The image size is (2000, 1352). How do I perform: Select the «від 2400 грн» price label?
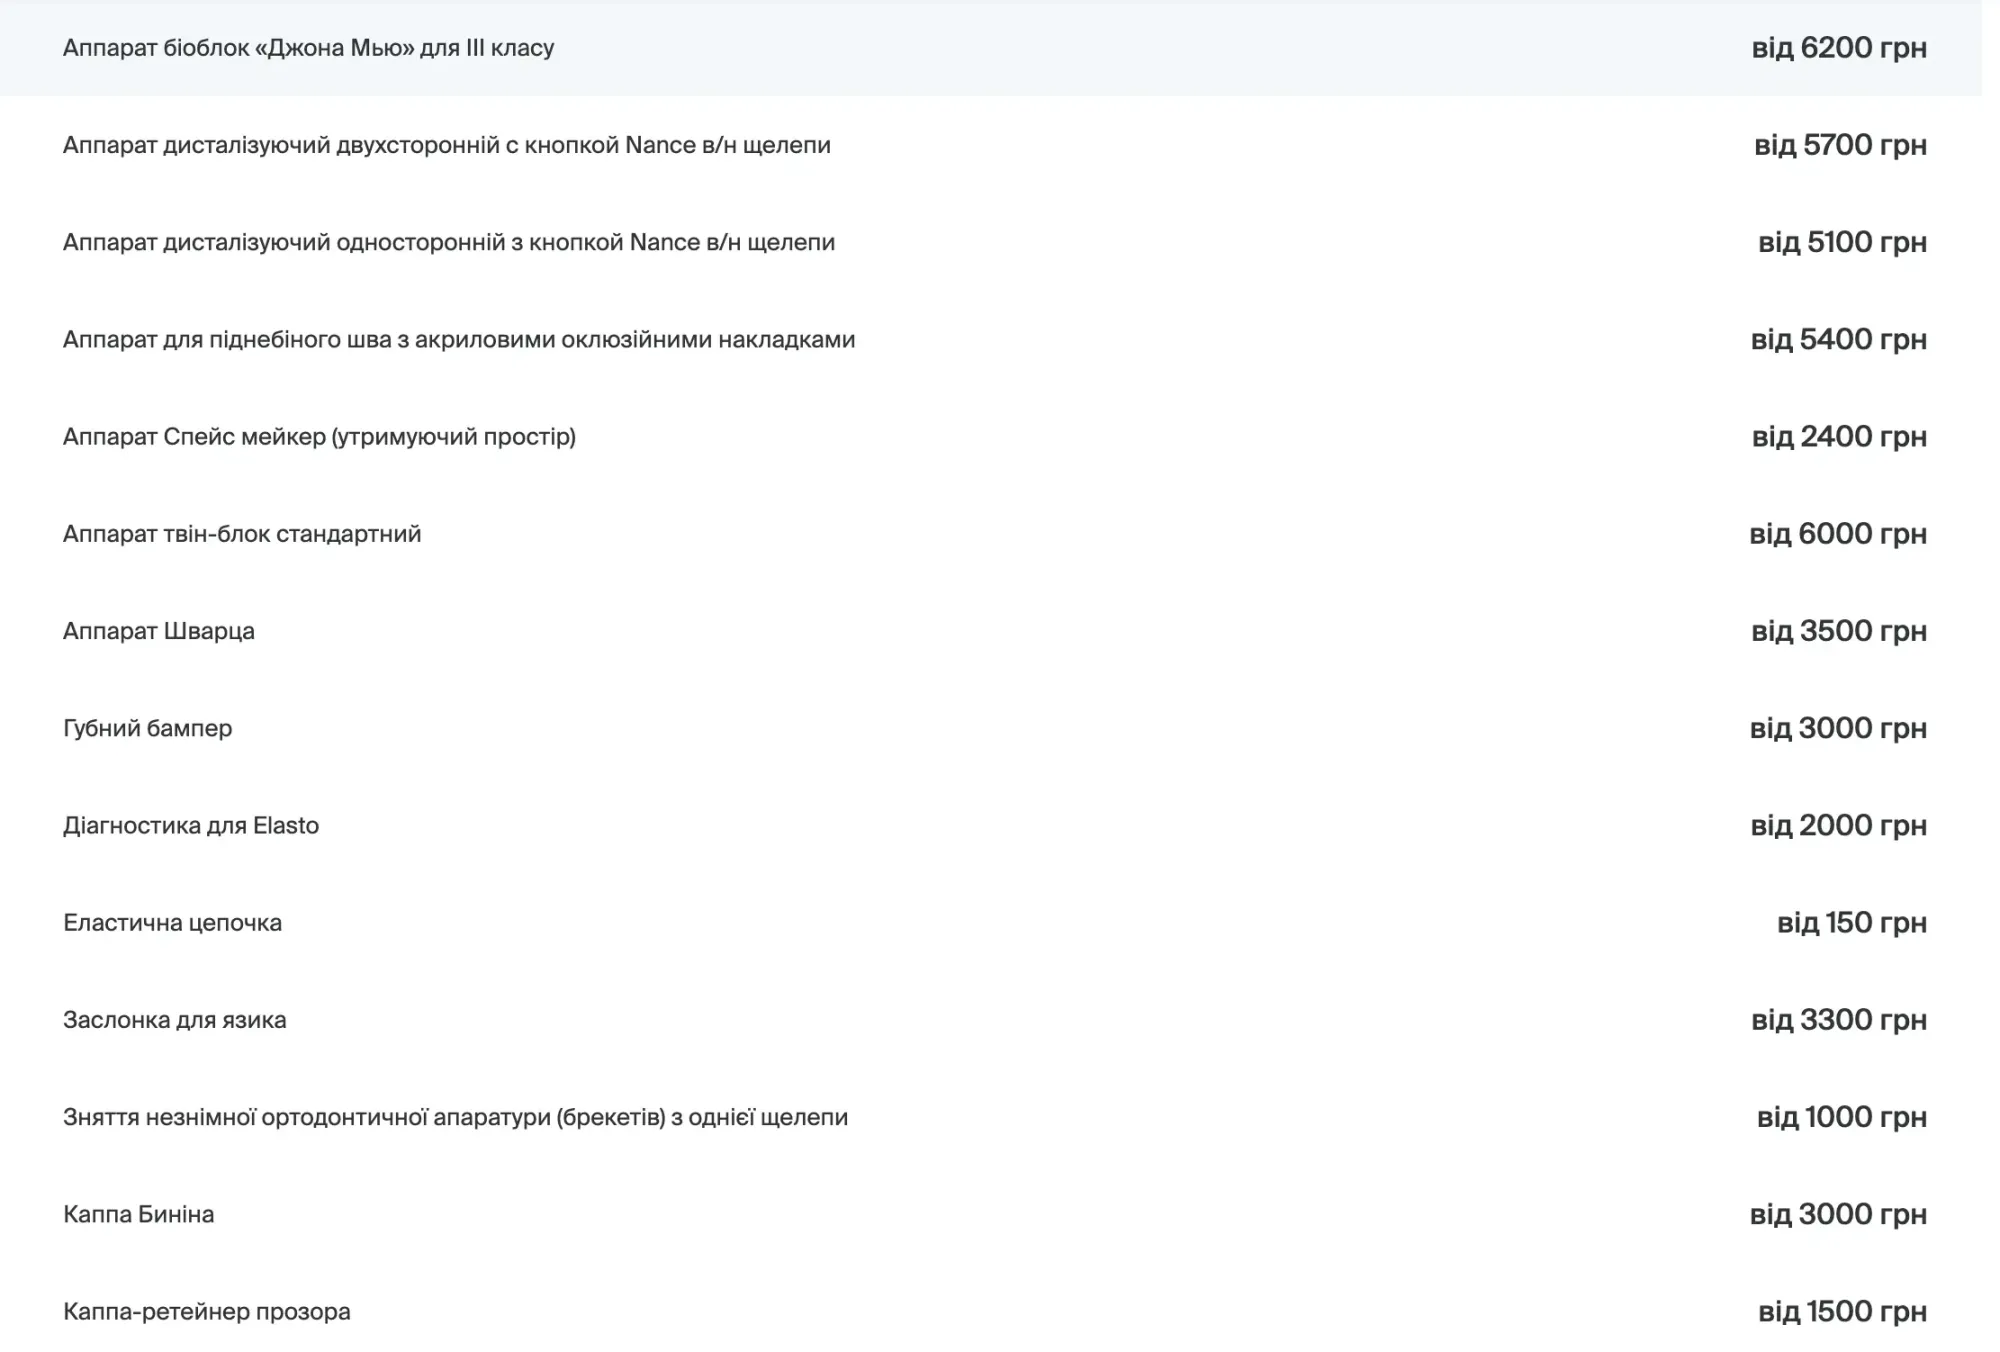[x=1838, y=436]
